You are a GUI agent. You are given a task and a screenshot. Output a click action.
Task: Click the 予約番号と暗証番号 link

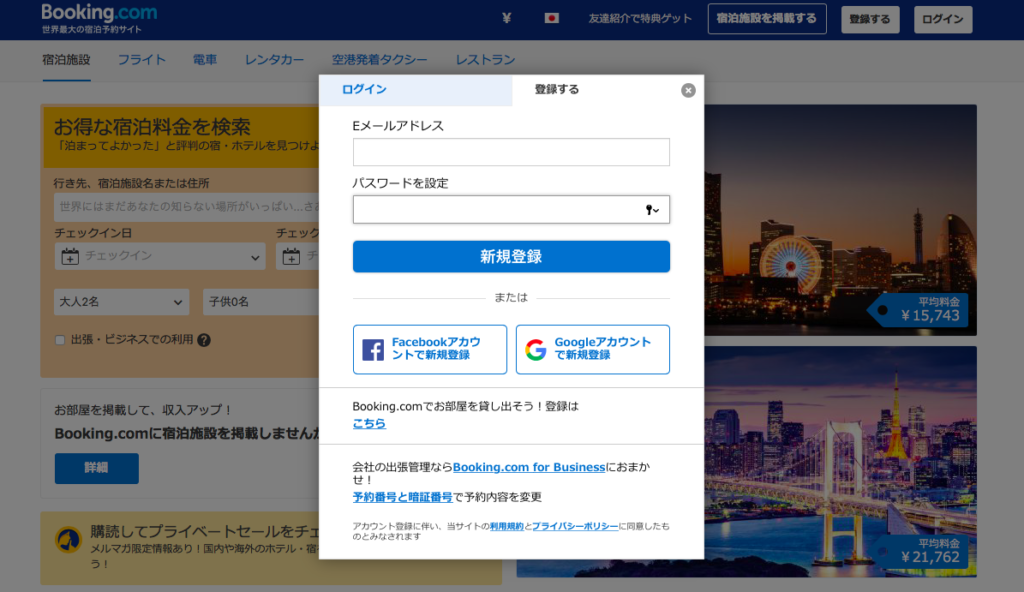pyautogui.click(x=402, y=497)
